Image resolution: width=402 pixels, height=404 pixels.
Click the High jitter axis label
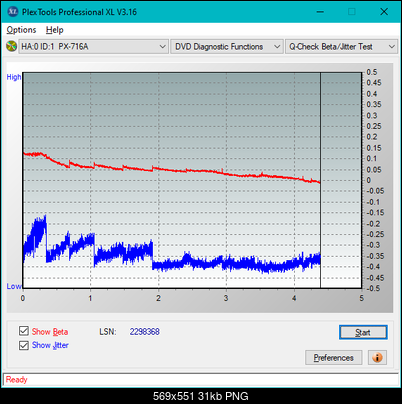point(14,77)
